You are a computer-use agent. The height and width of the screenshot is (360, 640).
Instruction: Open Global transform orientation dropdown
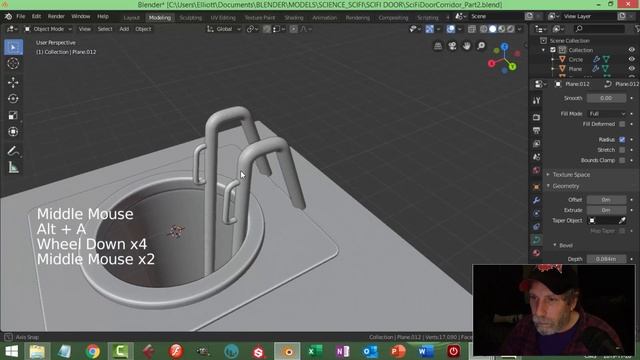click(x=224, y=29)
